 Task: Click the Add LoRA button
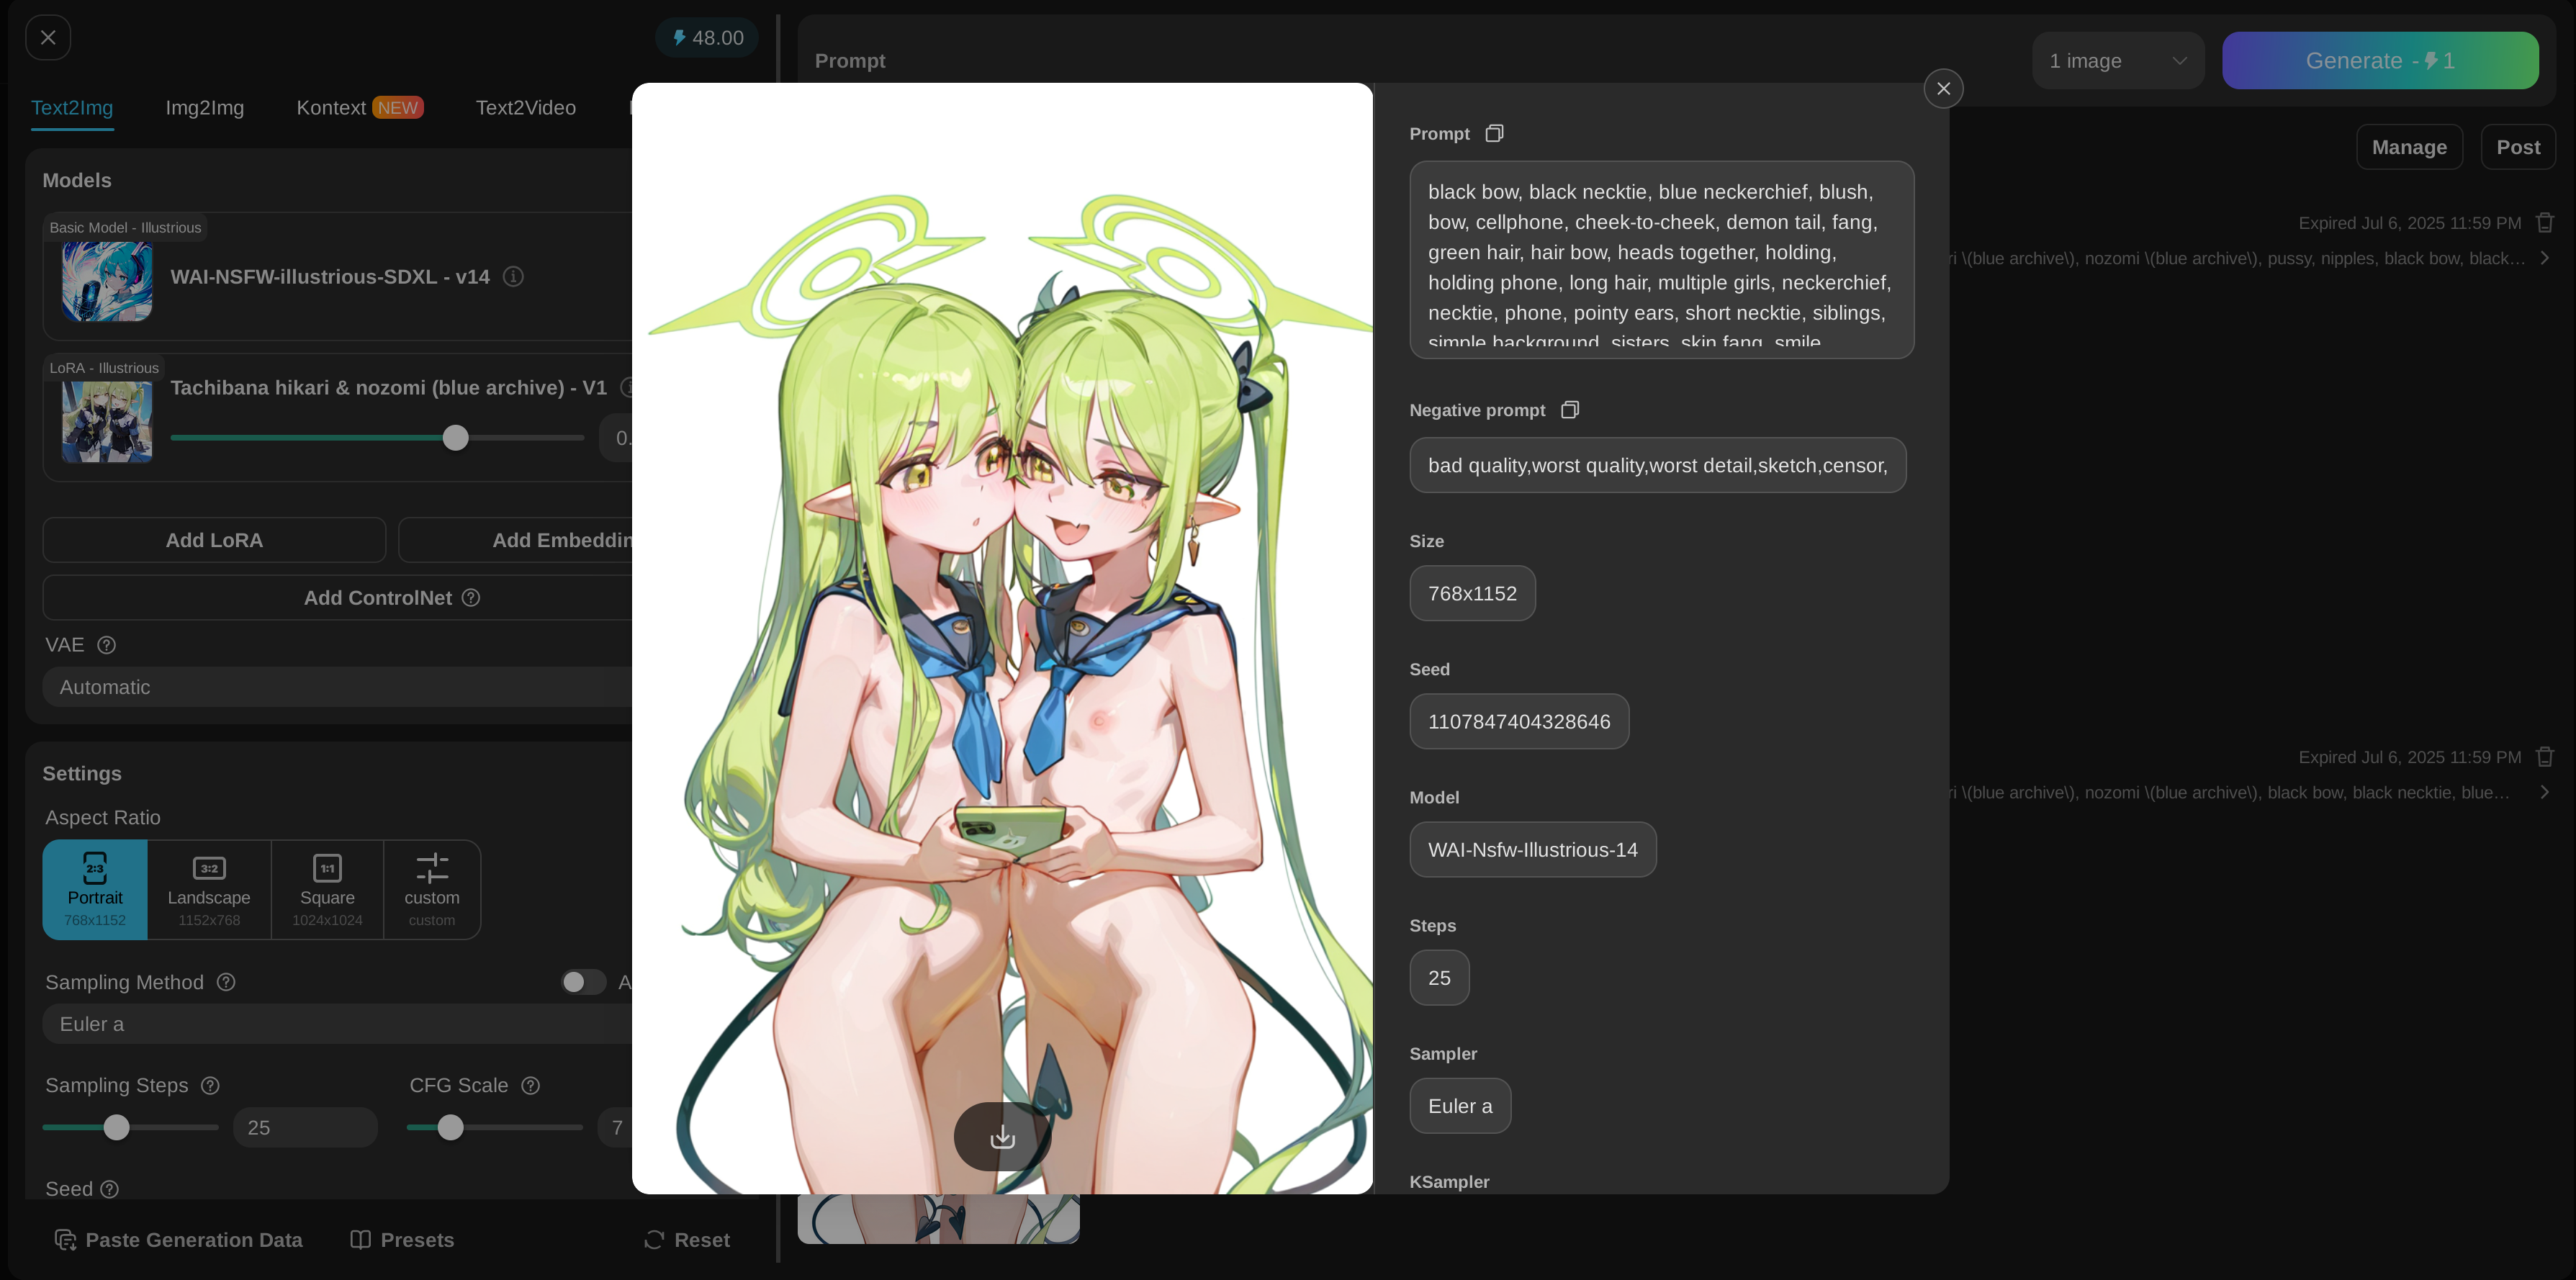[214, 540]
